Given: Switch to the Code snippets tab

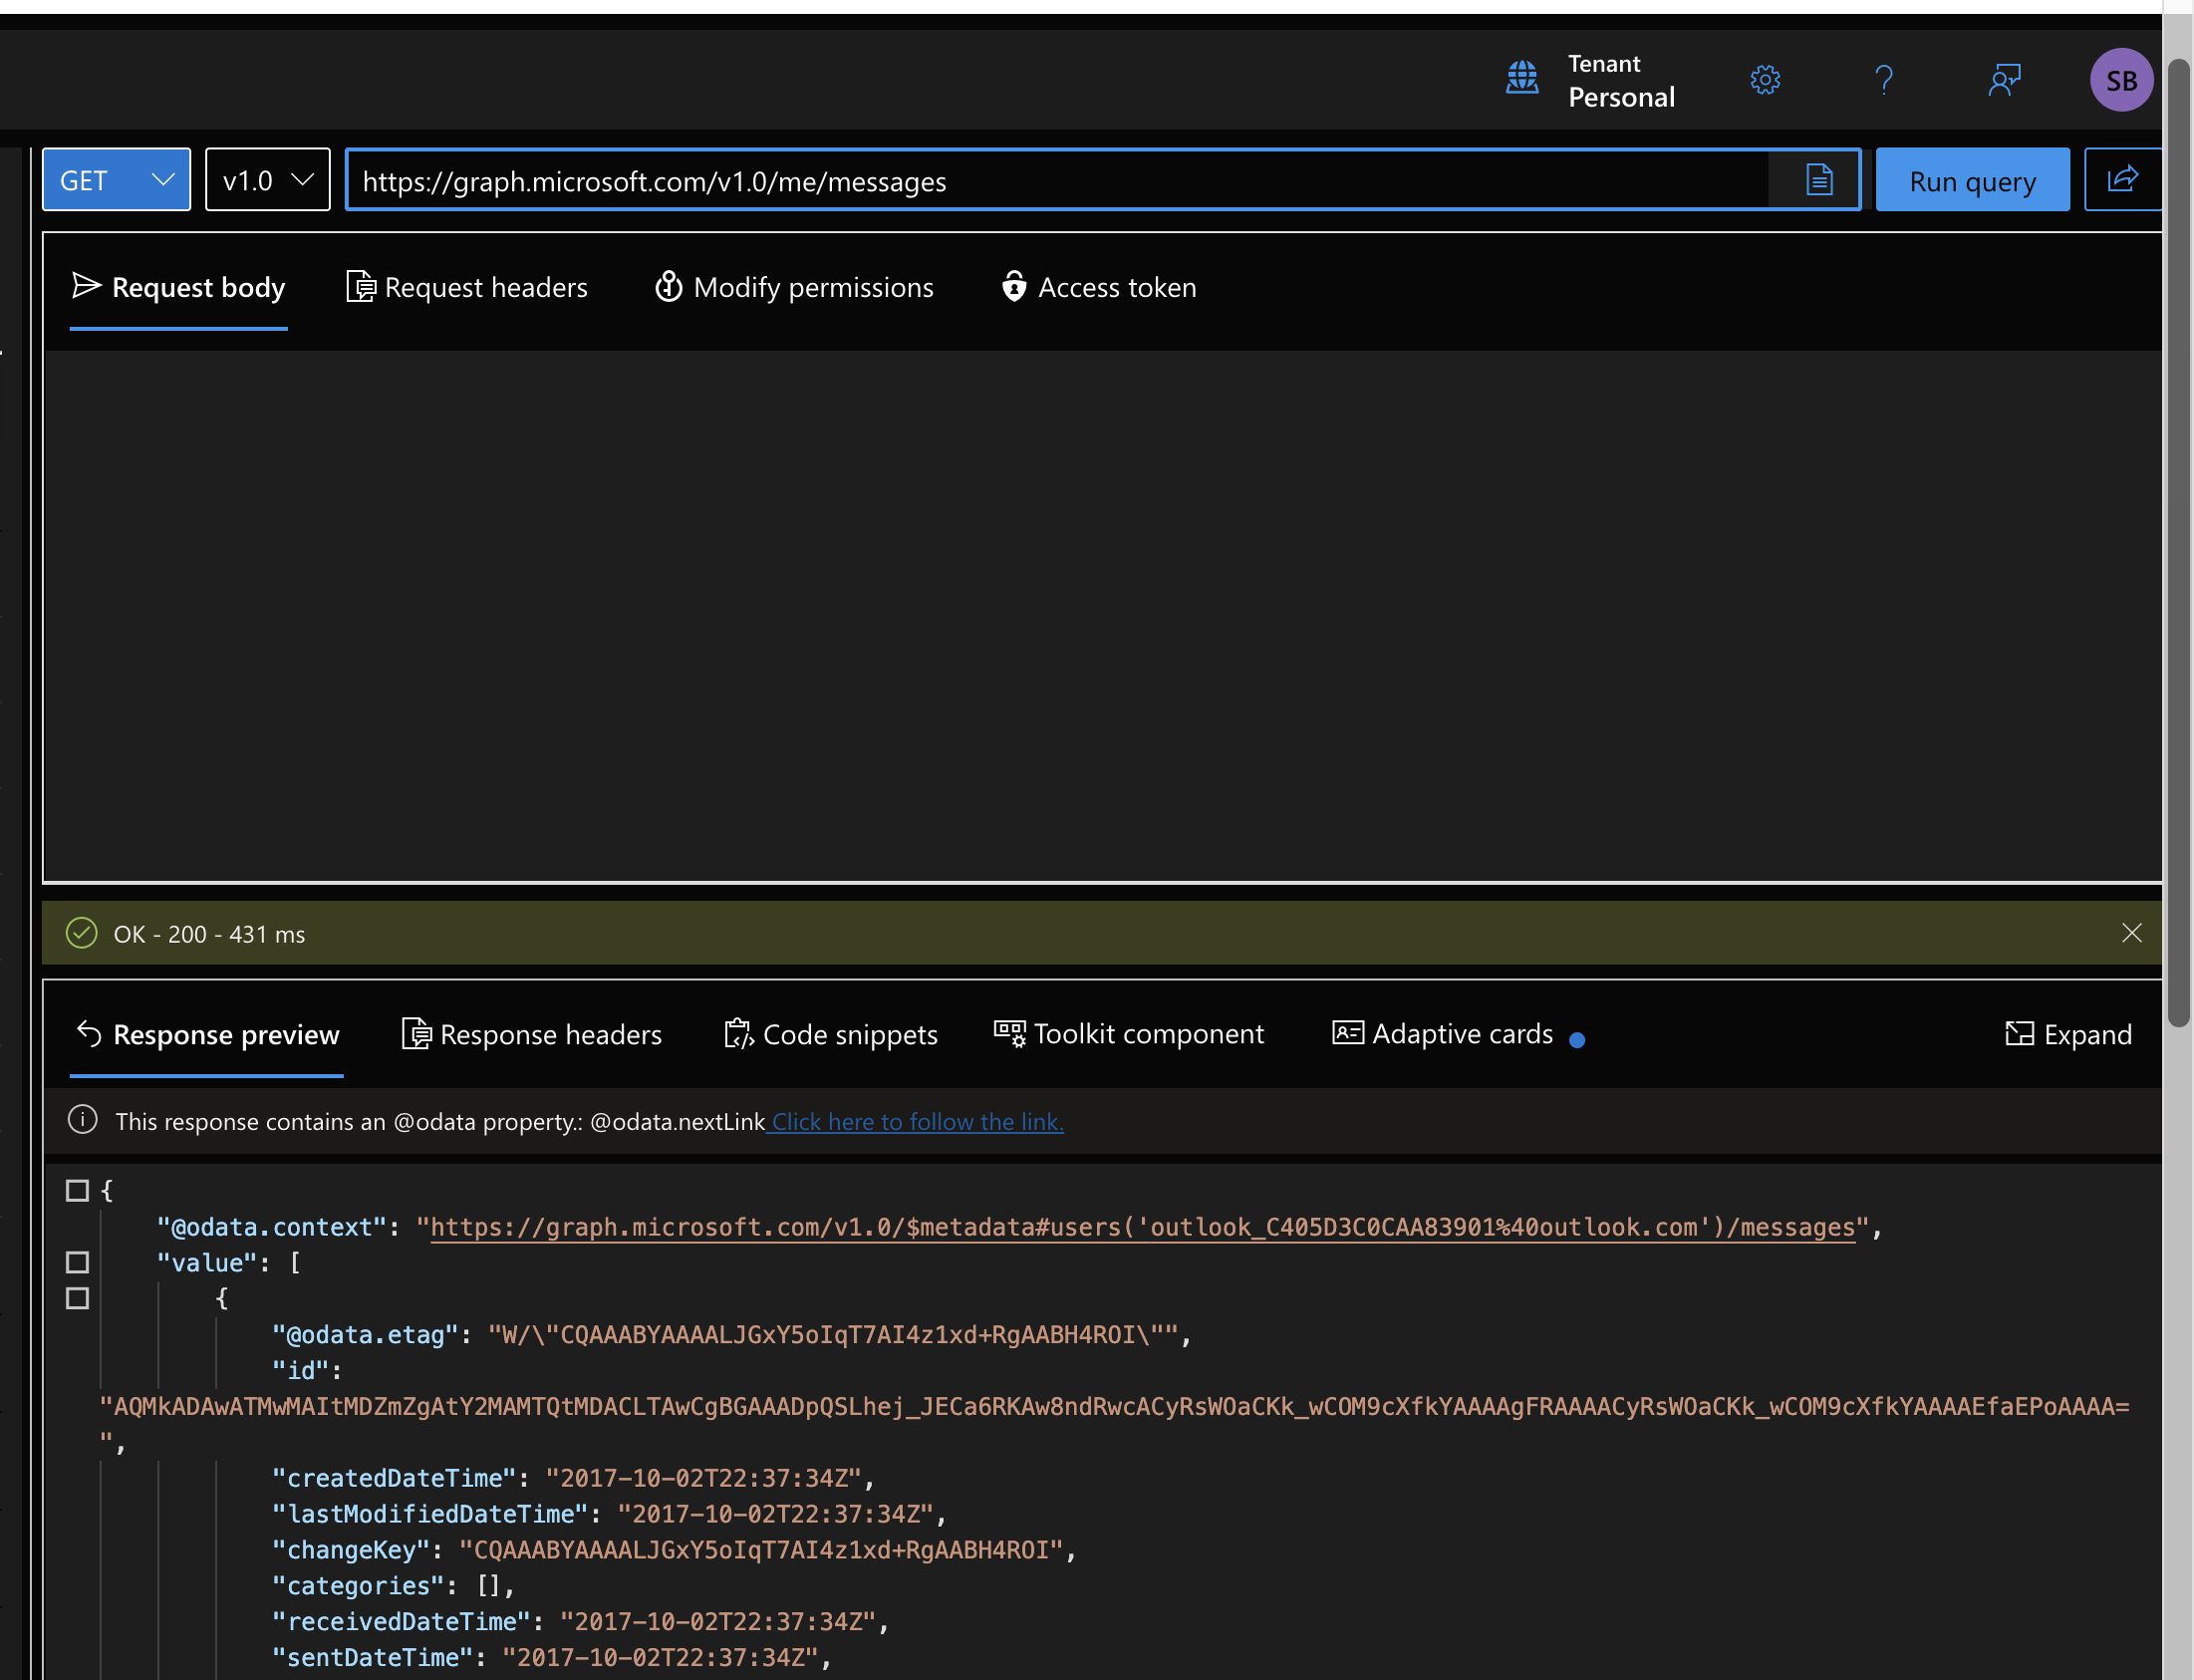Looking at the screenshot, I should point(831,1034).
